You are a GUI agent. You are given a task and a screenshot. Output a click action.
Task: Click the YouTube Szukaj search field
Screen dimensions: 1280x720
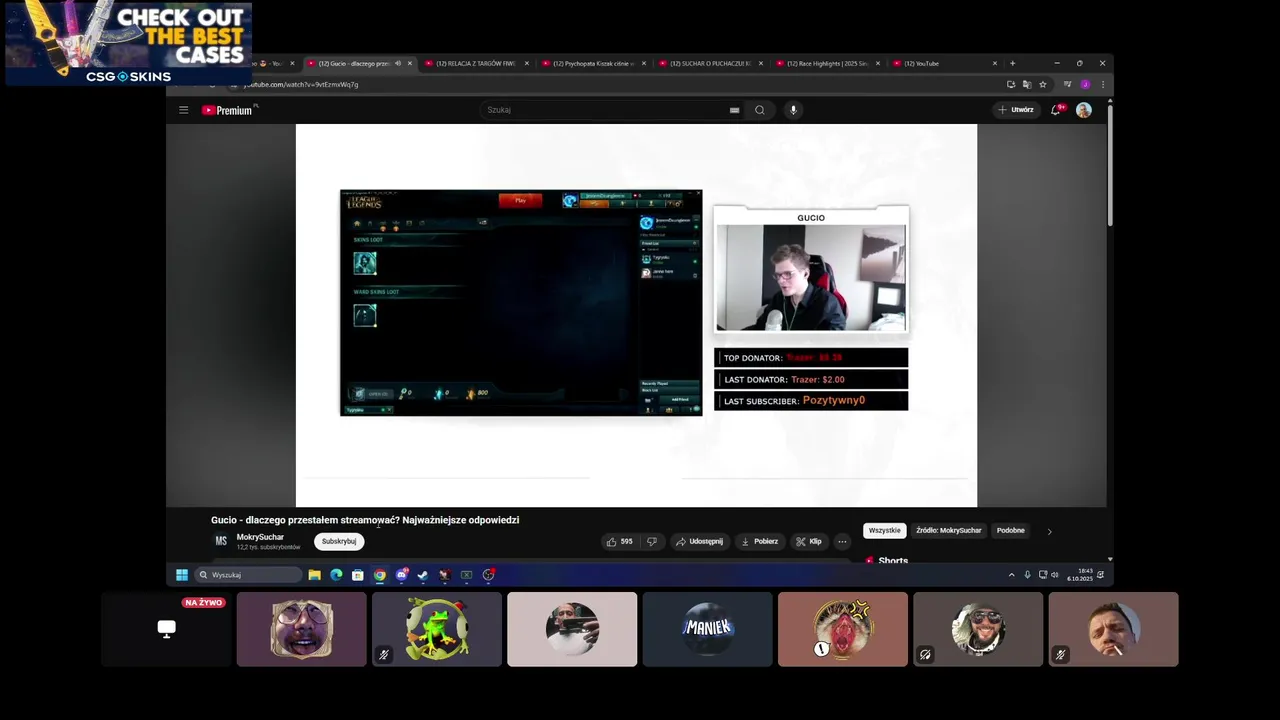pos(610,110)
